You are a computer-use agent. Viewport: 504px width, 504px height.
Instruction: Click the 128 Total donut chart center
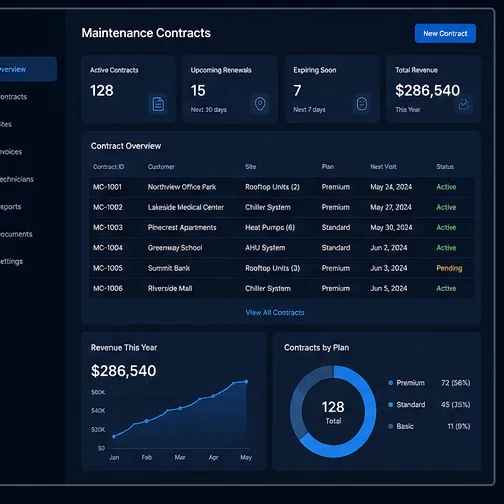coord(333,412)
